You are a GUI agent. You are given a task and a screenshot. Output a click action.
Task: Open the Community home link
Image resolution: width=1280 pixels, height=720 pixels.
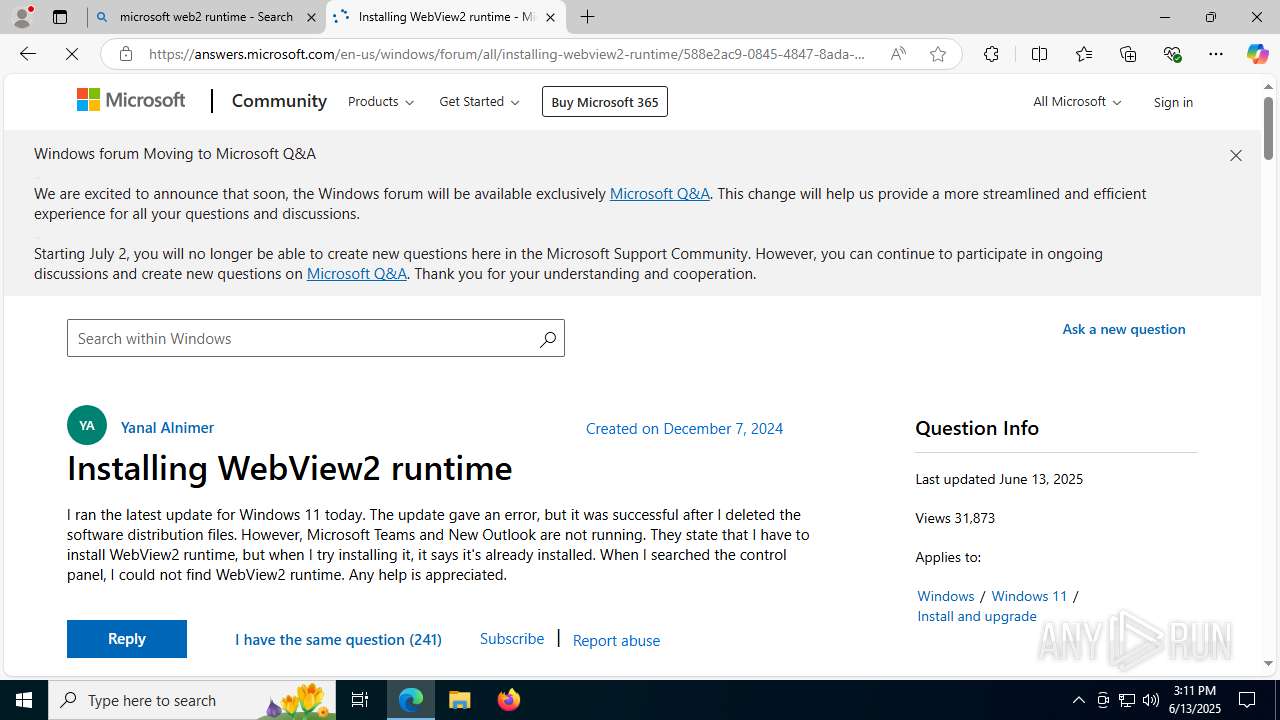279,101
